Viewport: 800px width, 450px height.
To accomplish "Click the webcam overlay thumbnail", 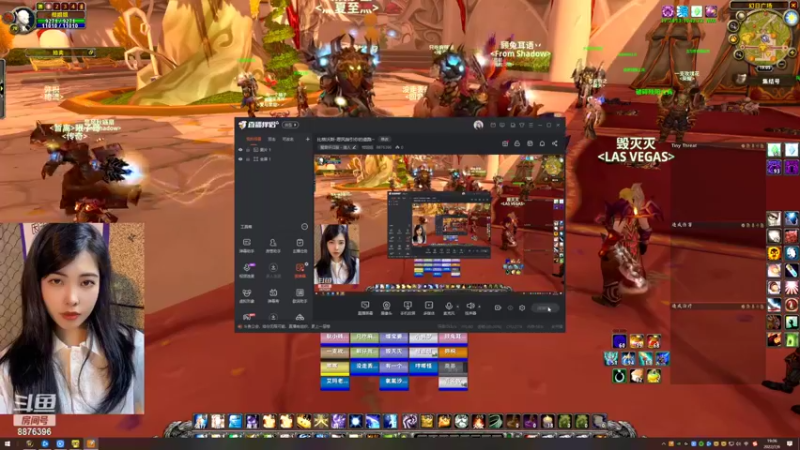I will click(72, 318).
